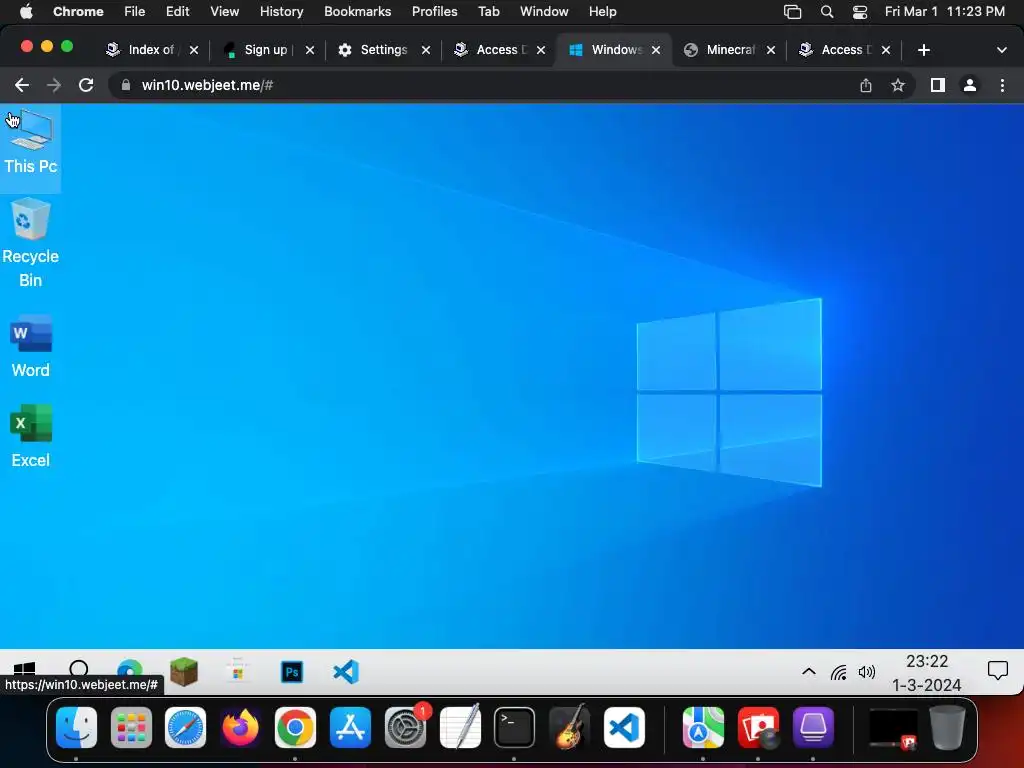Launch Firefox from the Dock
The width and height of the screenshot is (1024, 768).
(240, 728)
